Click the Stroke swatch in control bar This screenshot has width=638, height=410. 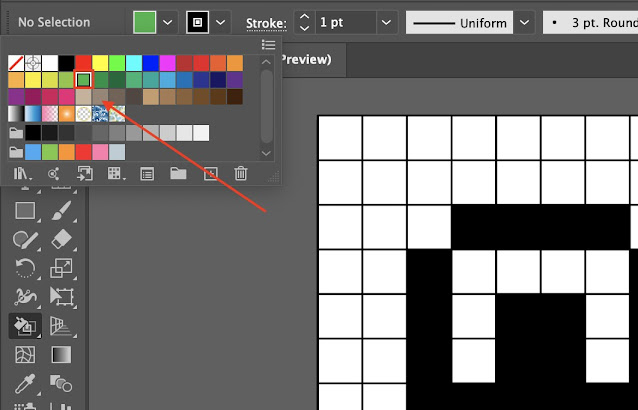tap(198, 22)
